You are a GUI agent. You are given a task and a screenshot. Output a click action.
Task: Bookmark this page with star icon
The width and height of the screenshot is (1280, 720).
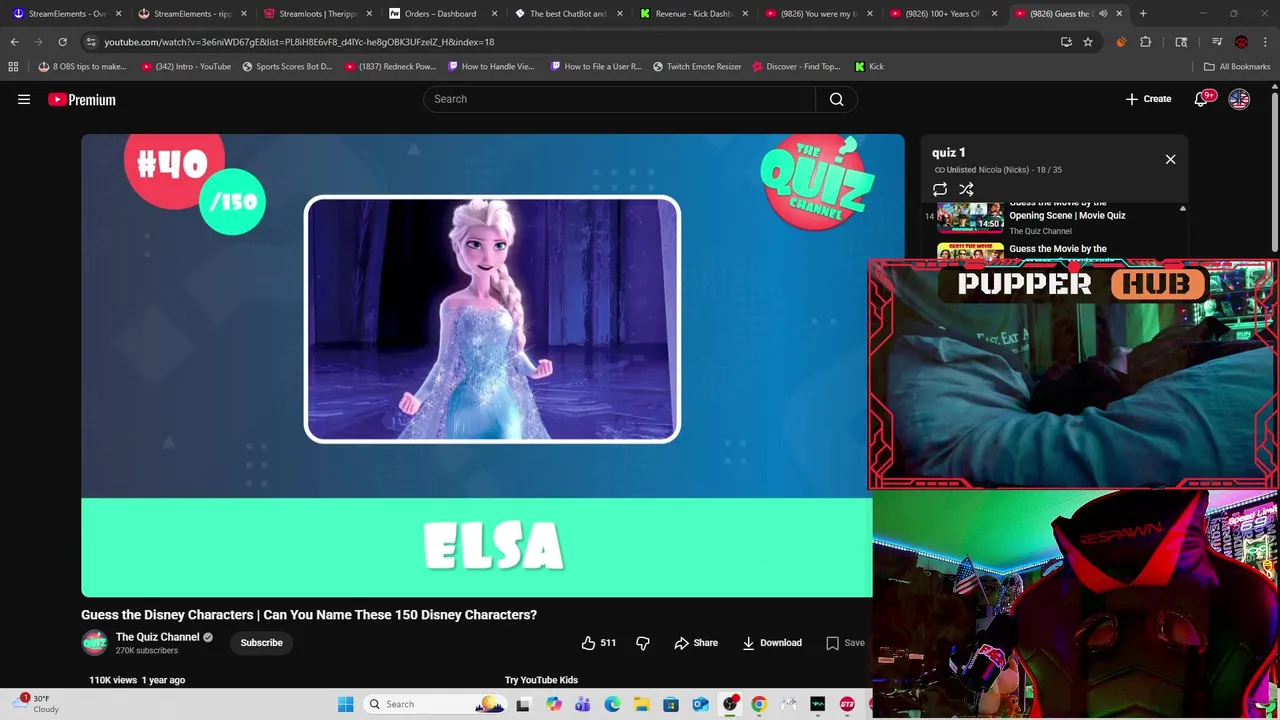click(x=1088, y=42)
